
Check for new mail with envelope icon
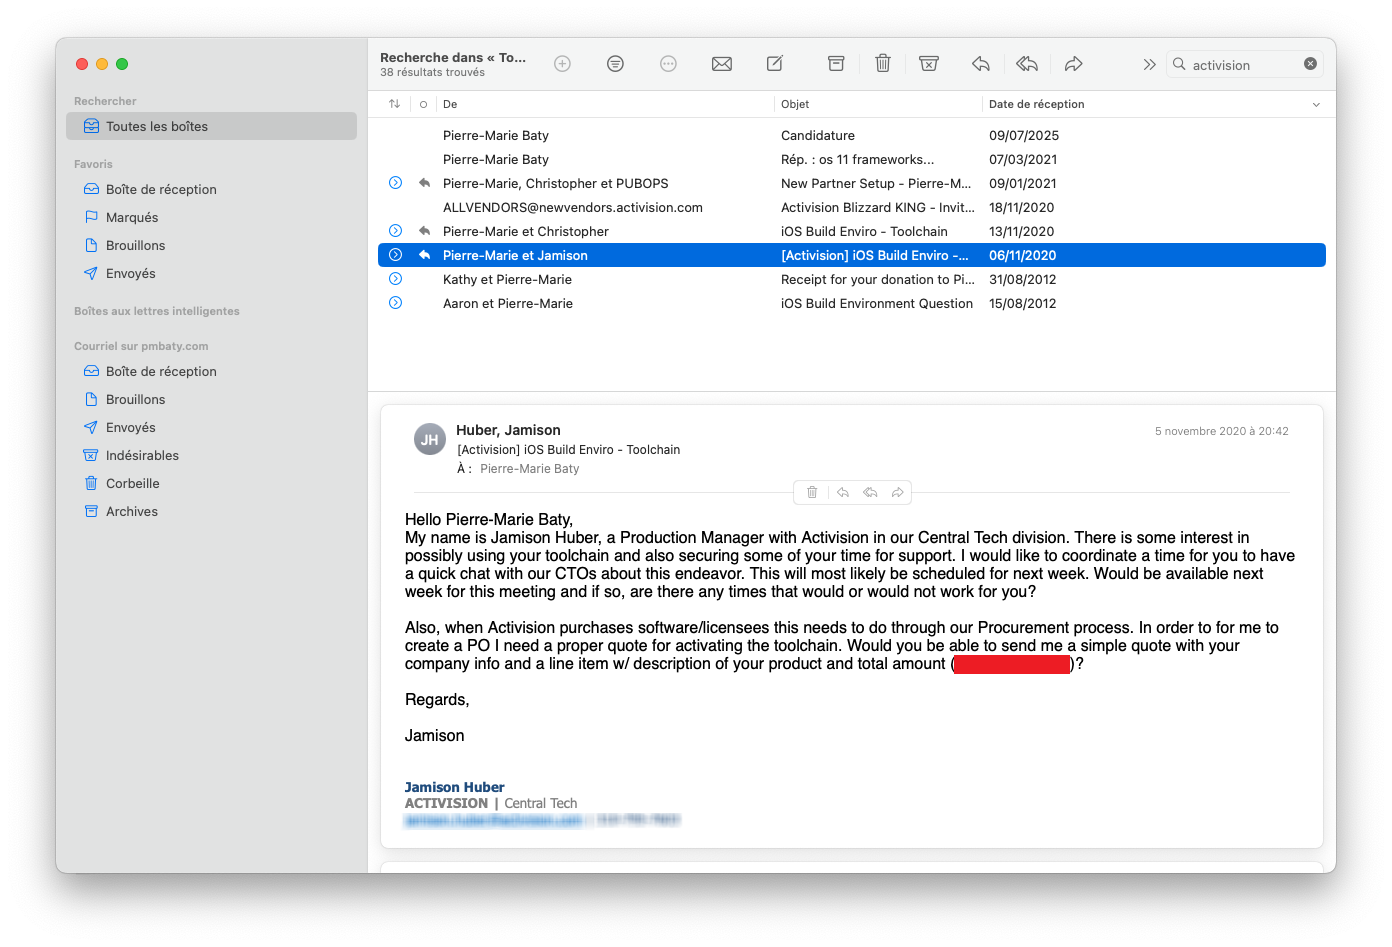[x=721, y=64]
